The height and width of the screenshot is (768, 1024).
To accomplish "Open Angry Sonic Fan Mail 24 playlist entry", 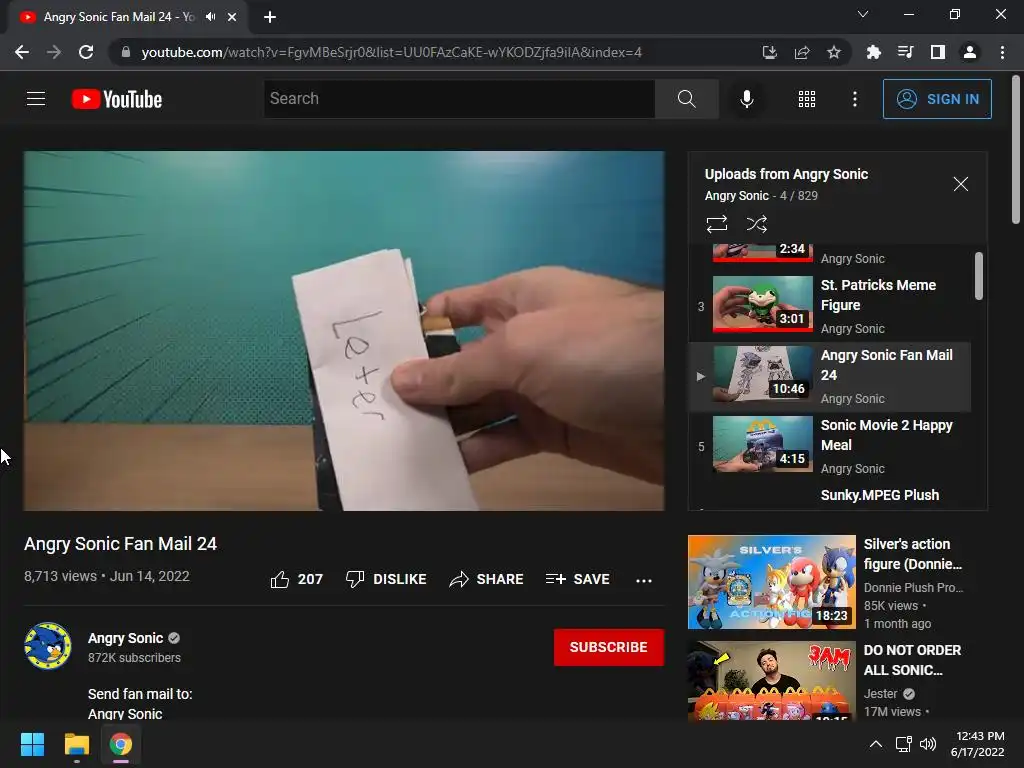I will point(829,377).
